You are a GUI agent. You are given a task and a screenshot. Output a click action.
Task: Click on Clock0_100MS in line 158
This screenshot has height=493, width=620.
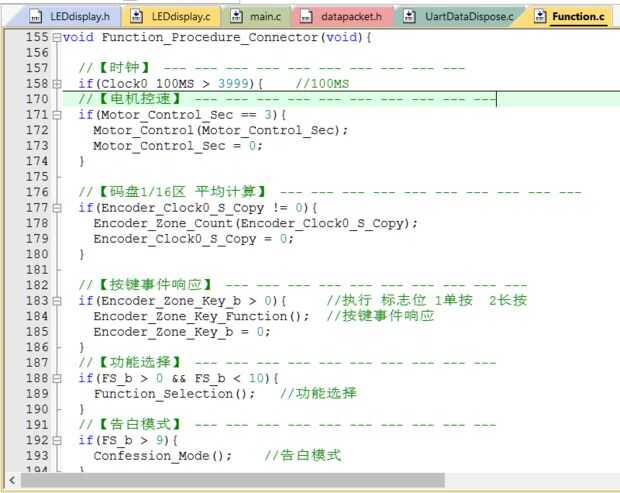pos(147,84)
